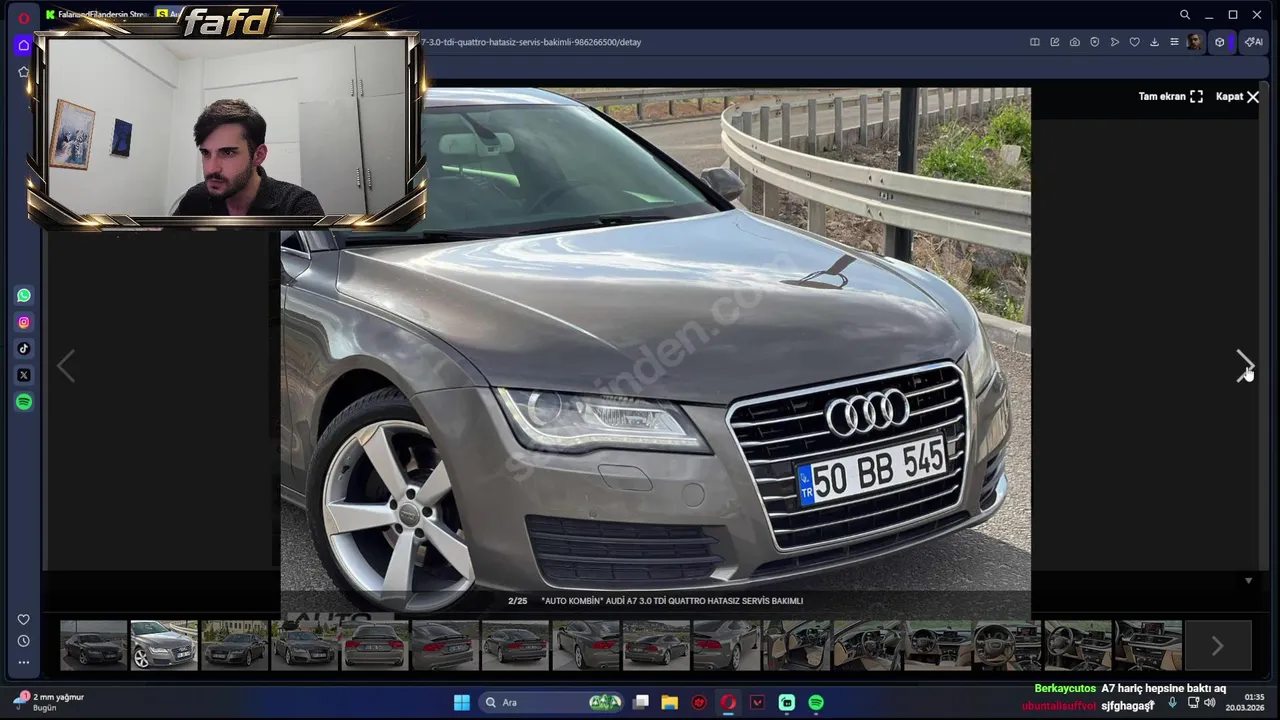Click the small down triangle above thumbnails
Screen dimensions: 1280x720
1248,581
